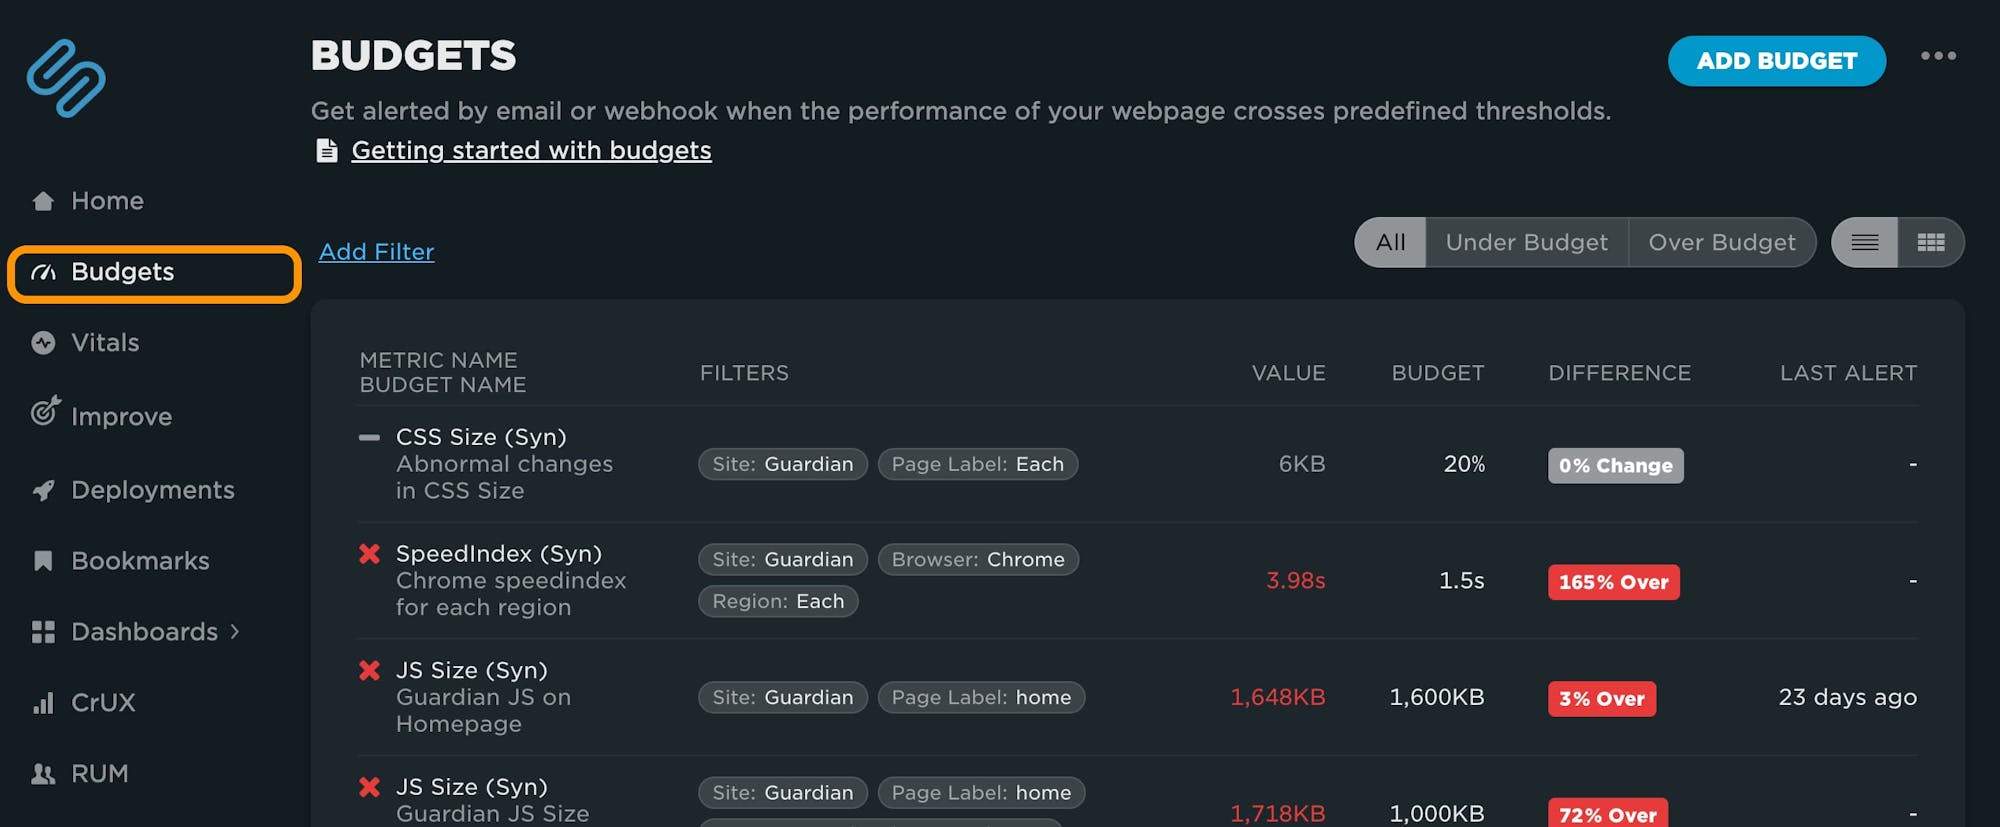
Task: Open Deployments via the rocket icon
Action: (x=42, y=489)
